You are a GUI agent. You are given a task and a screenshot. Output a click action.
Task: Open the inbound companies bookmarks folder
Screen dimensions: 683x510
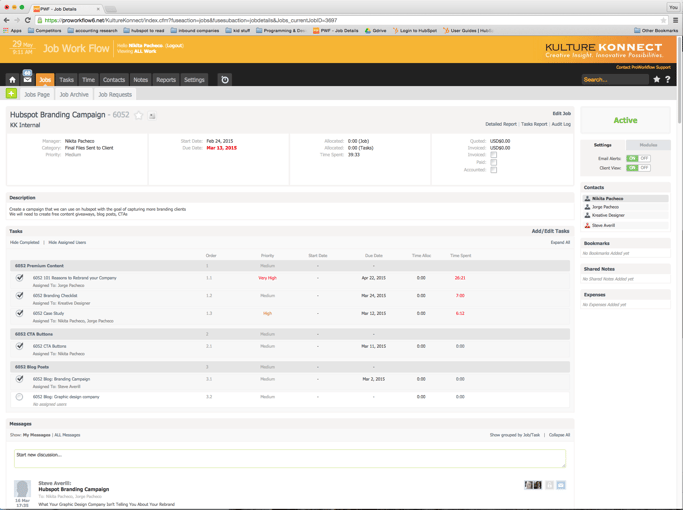195,30
